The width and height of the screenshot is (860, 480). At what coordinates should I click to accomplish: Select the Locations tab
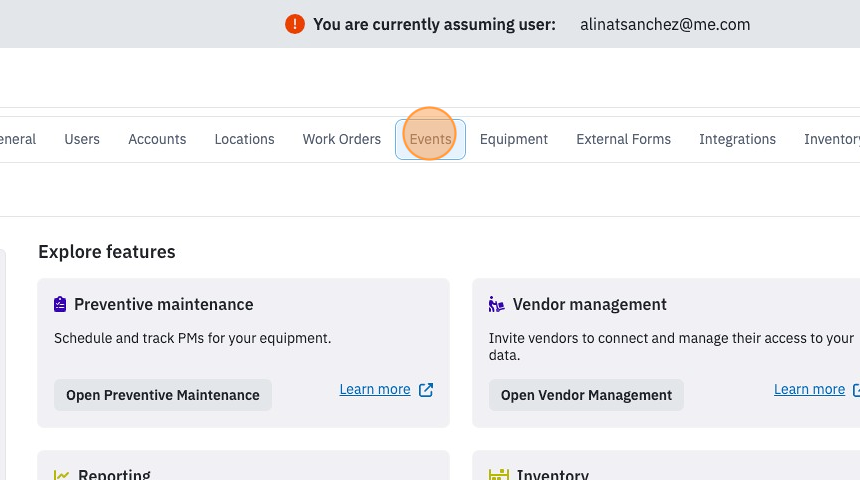[245, 139]
